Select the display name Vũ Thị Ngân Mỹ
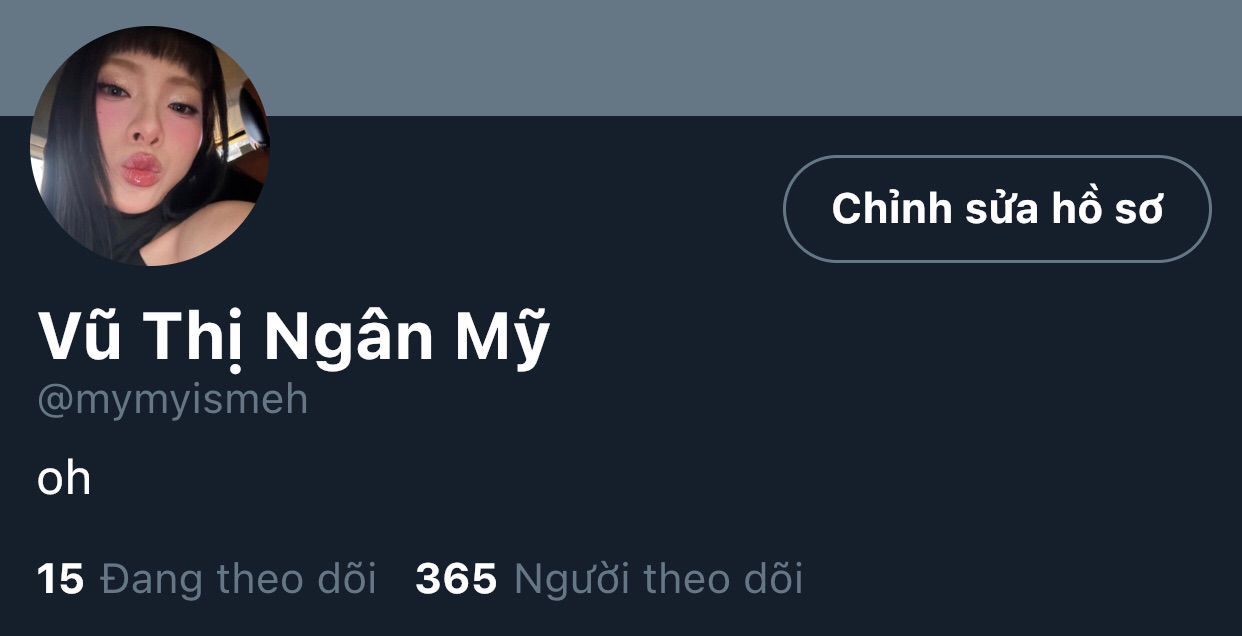1242x636 pixels. 293,338
